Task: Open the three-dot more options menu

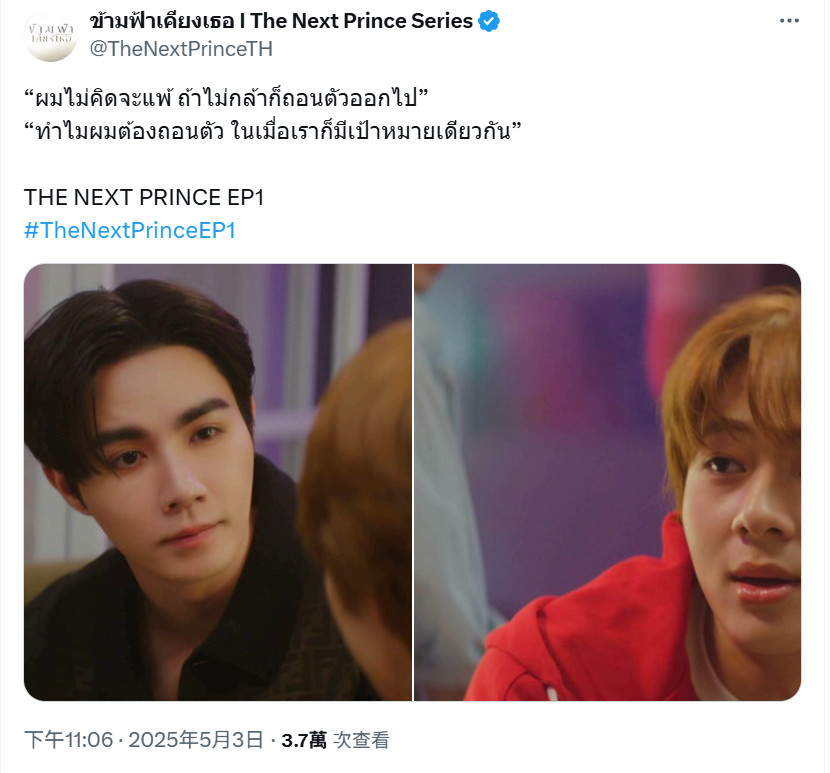Action: [x=789, y=21]
